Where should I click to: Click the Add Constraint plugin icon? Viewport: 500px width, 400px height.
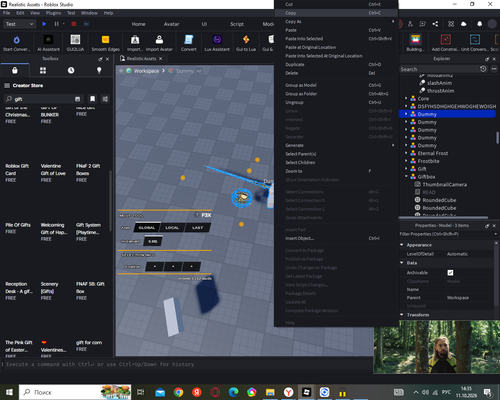coord(446,40)
